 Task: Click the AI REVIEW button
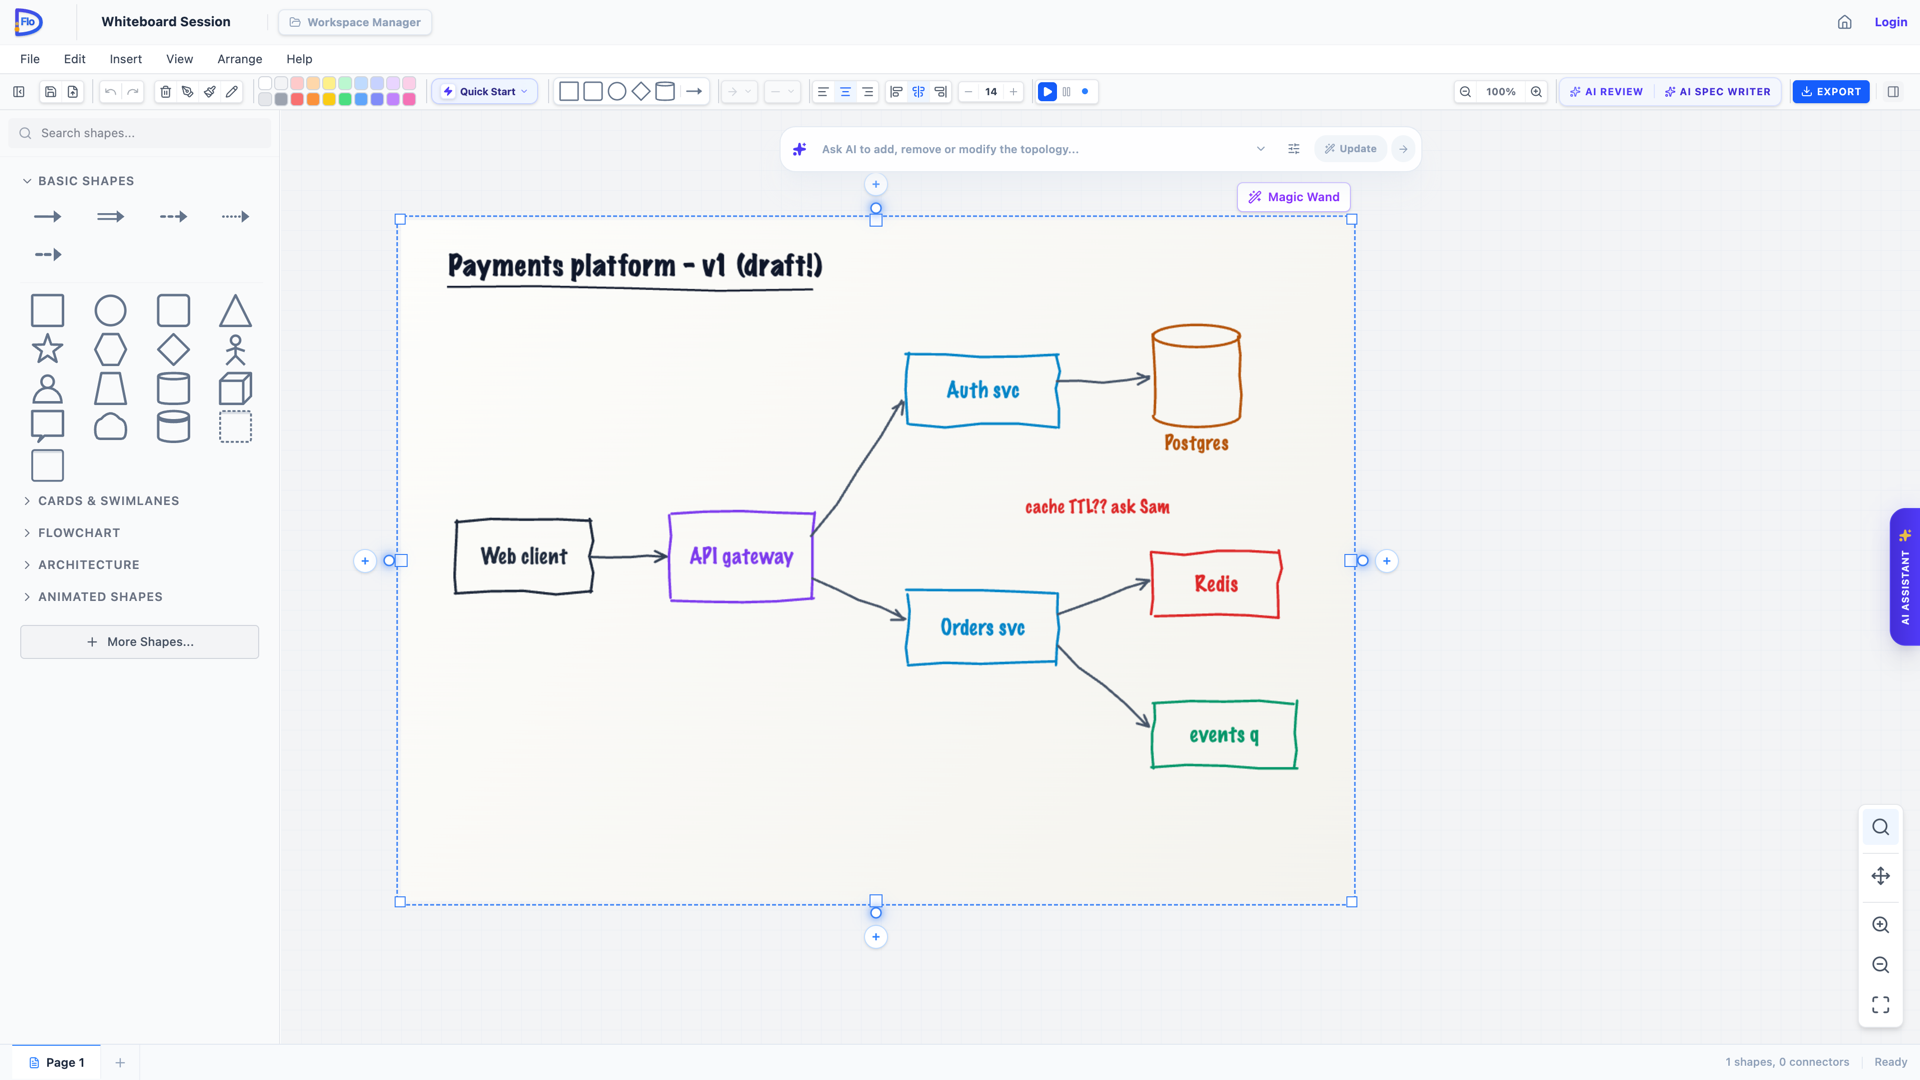point(1606,92)
